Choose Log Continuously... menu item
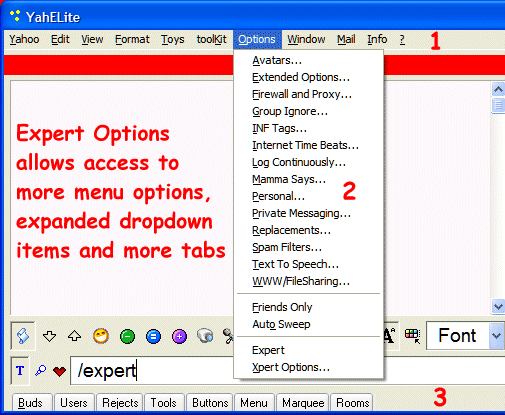 (309, 162)
